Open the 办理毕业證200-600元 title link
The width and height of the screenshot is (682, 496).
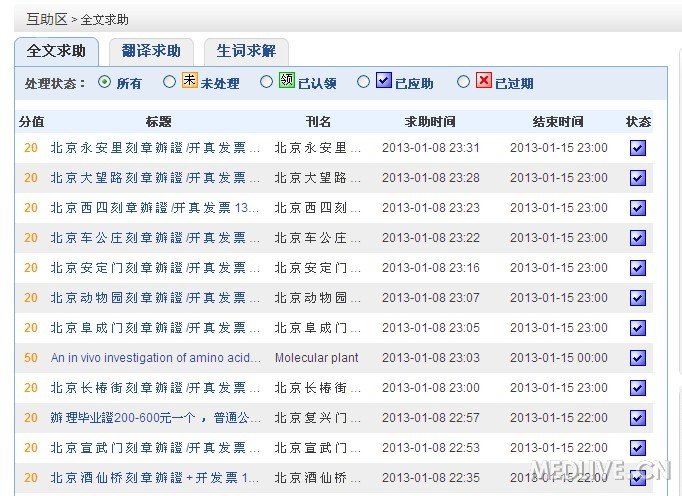pyautogui.click(x=155, y=418)
